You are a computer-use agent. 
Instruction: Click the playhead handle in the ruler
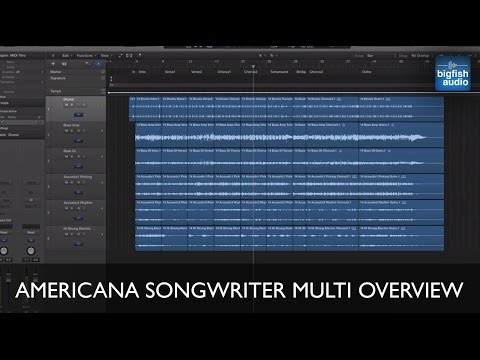(253, 67)
